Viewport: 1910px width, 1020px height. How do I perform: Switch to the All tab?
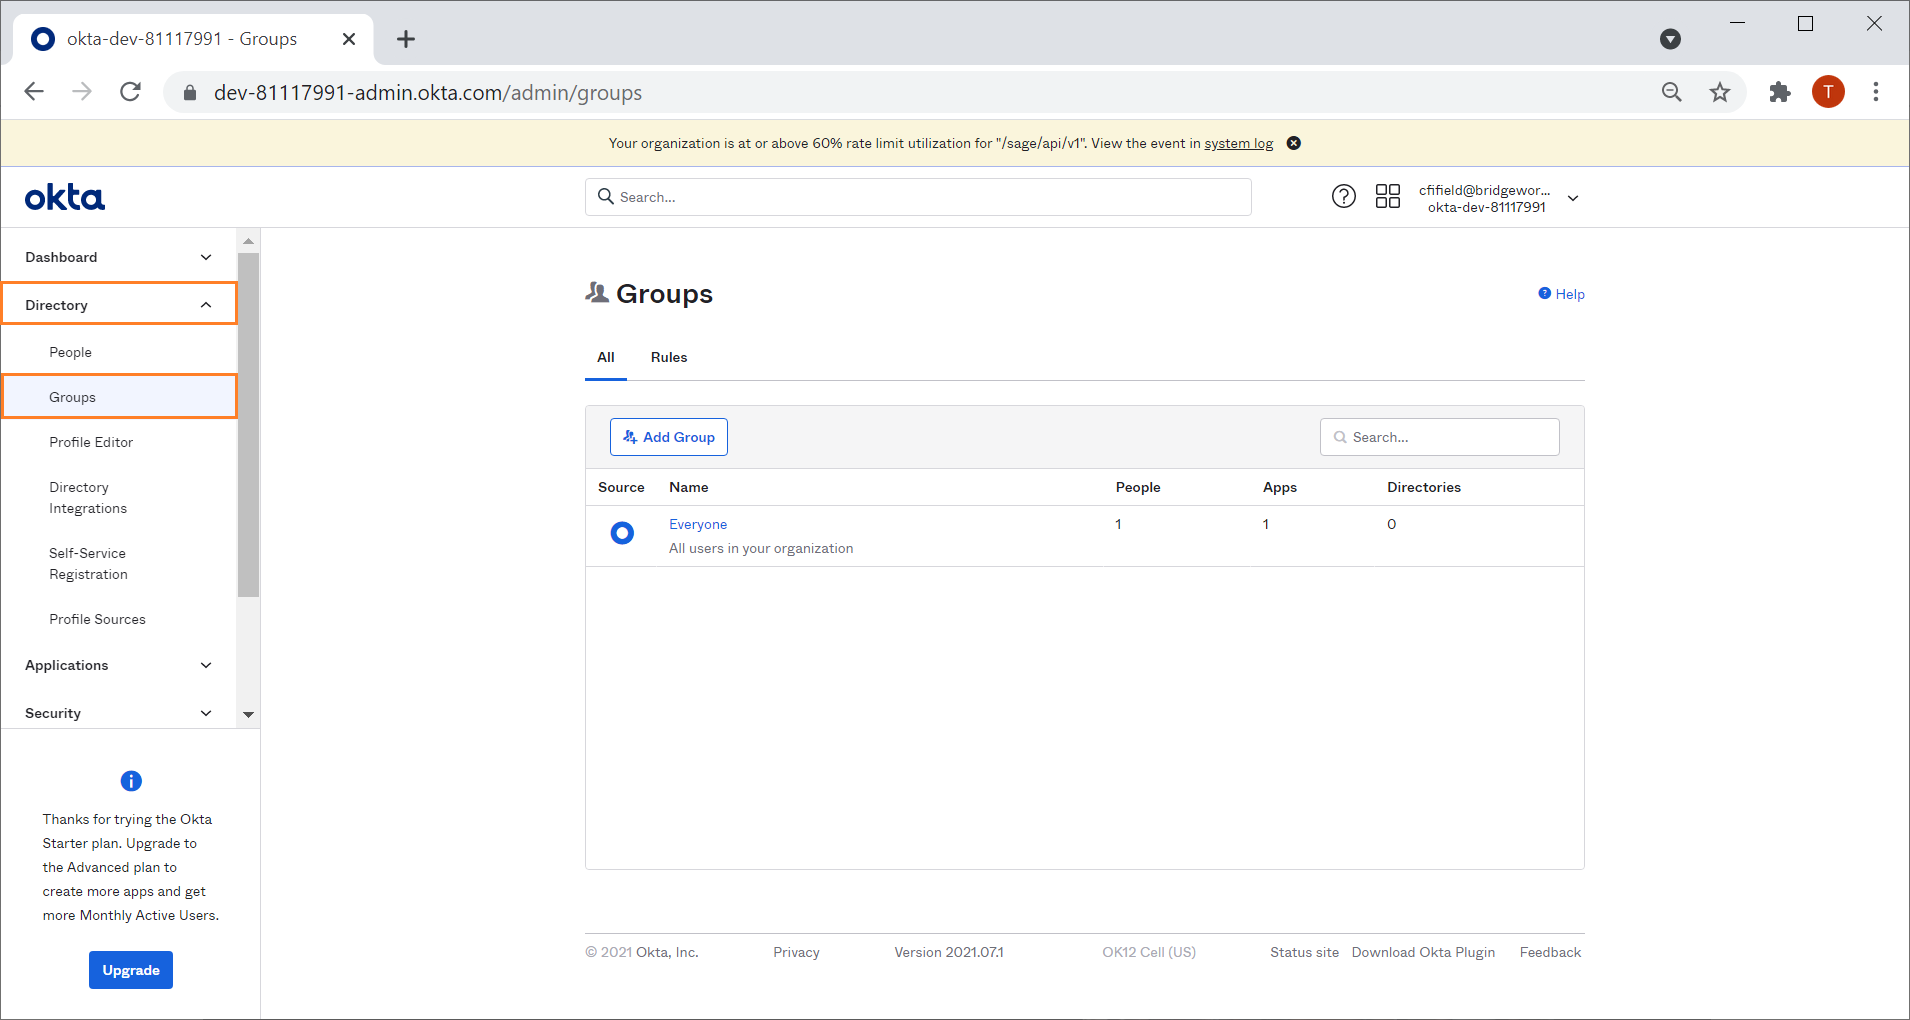pyautogui.click(x=606, y=357)
